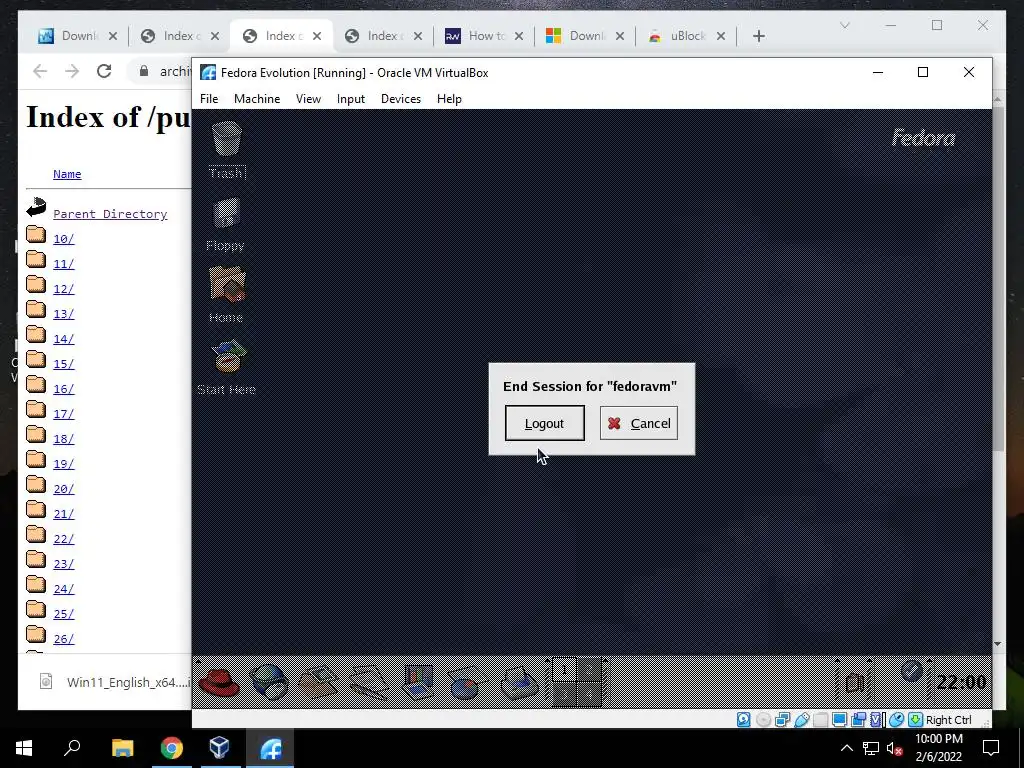Open the 15/ folder link

(x=63, y=364)
